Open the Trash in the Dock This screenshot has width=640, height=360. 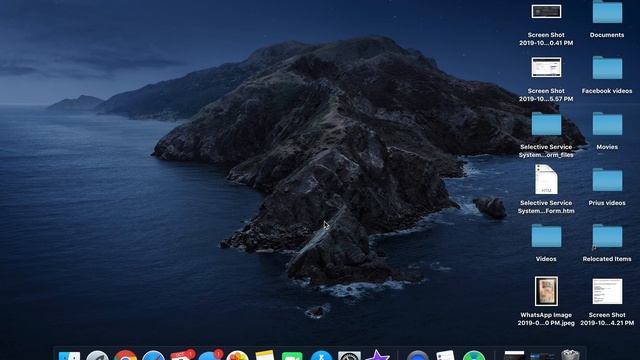(x=570, y=356)
